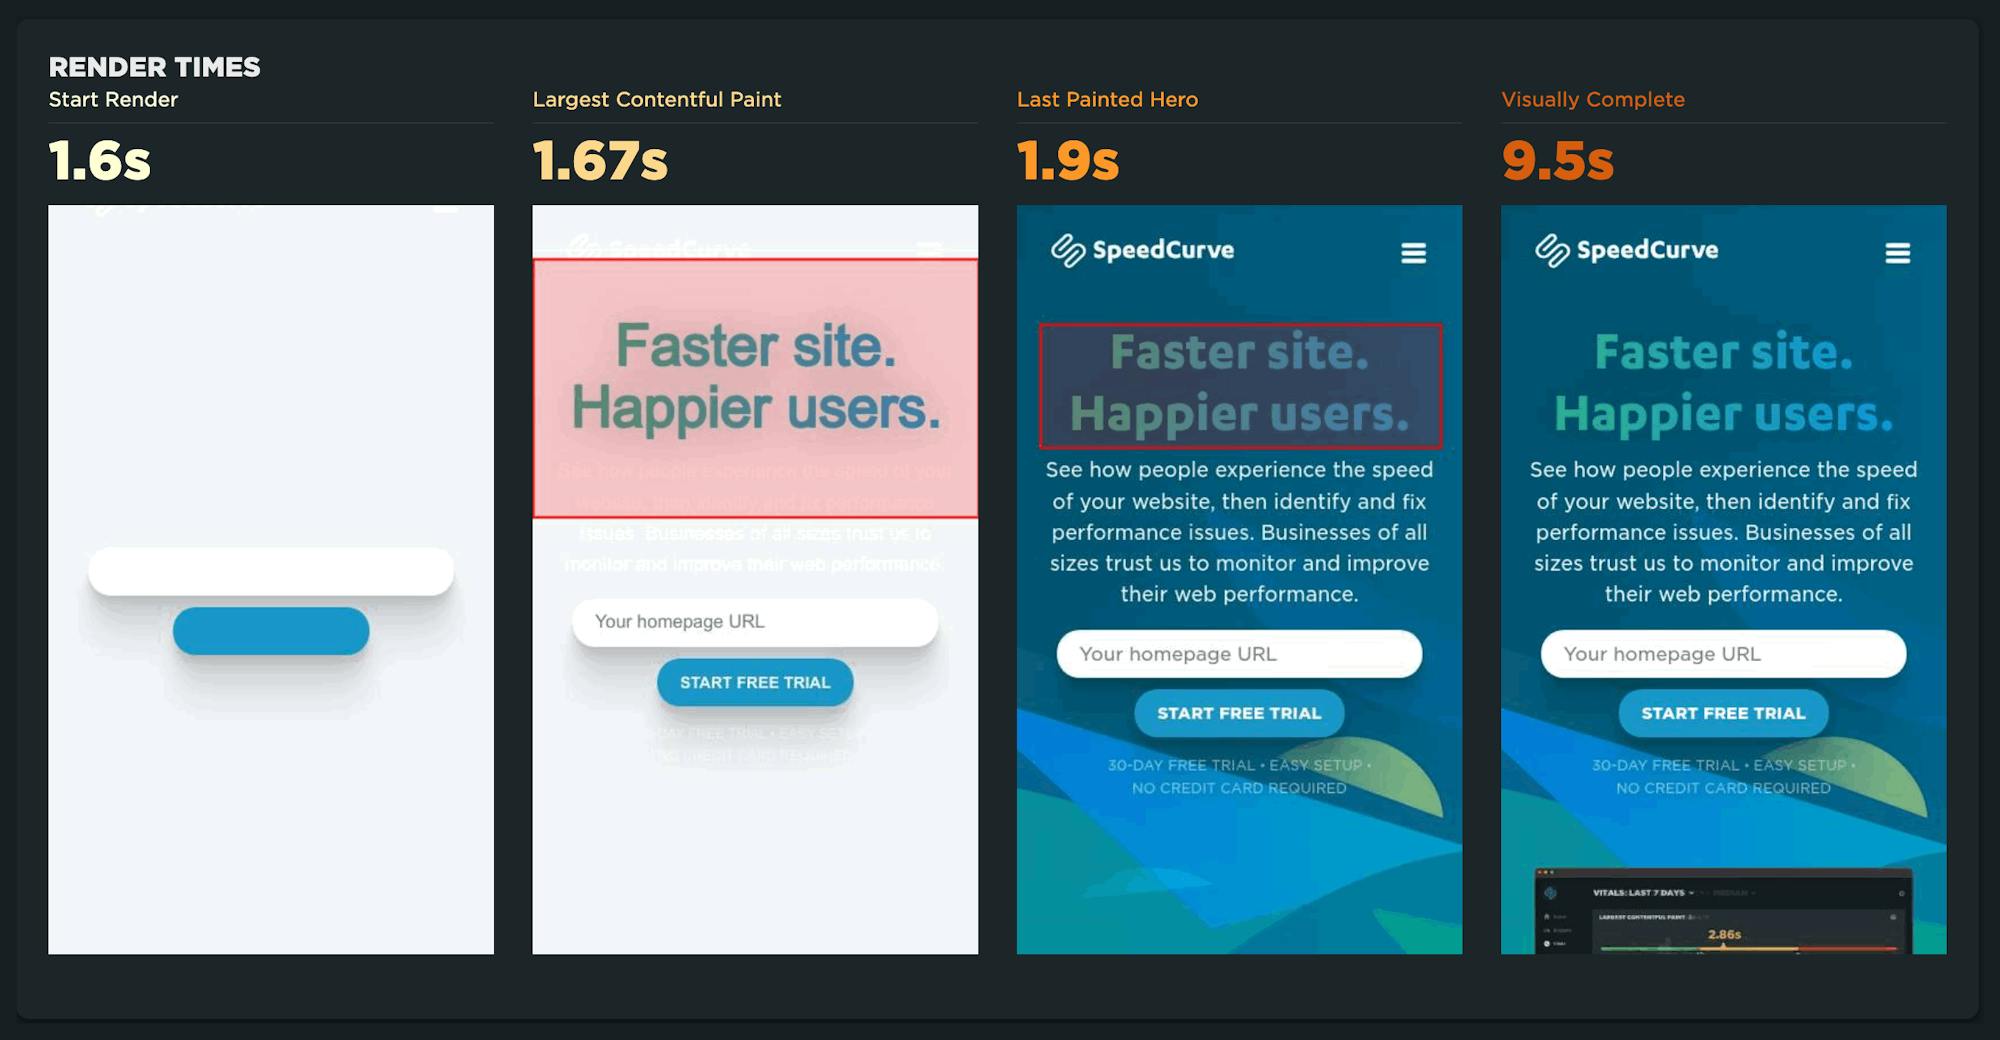This screenshot has height=1040, width=2000.
Task: Click dashboard preview showing 2.86s in Visually Complete screenshot
Action: [x=1723, y=912]
